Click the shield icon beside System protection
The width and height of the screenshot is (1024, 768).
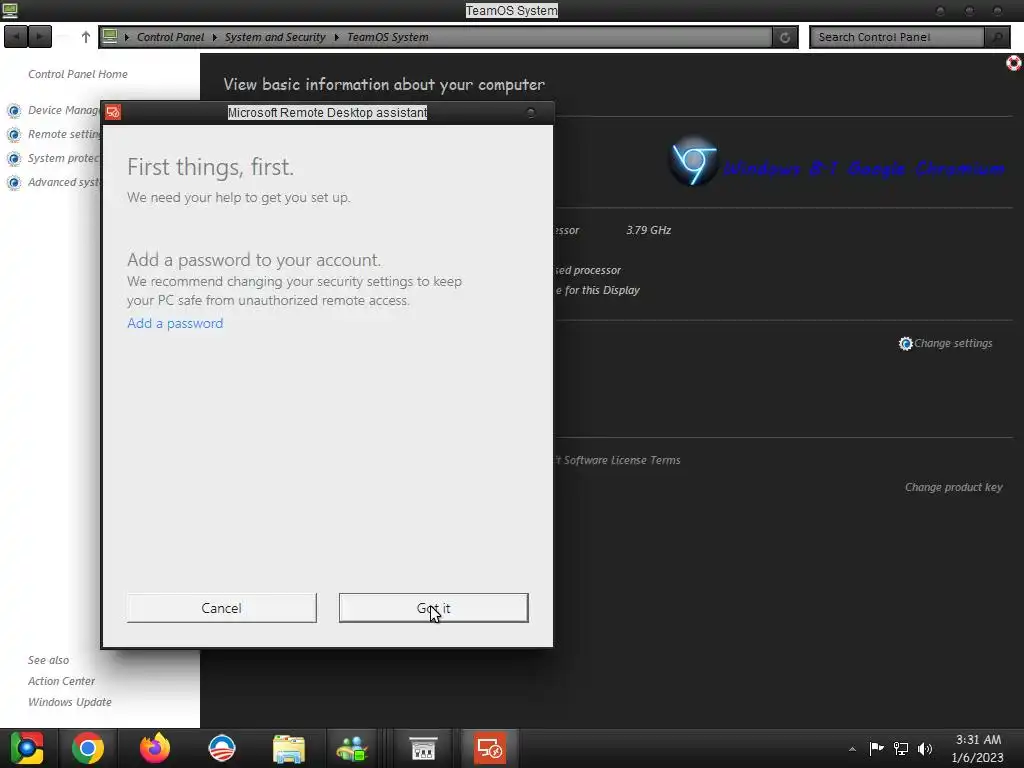click(x=14, y=159)
